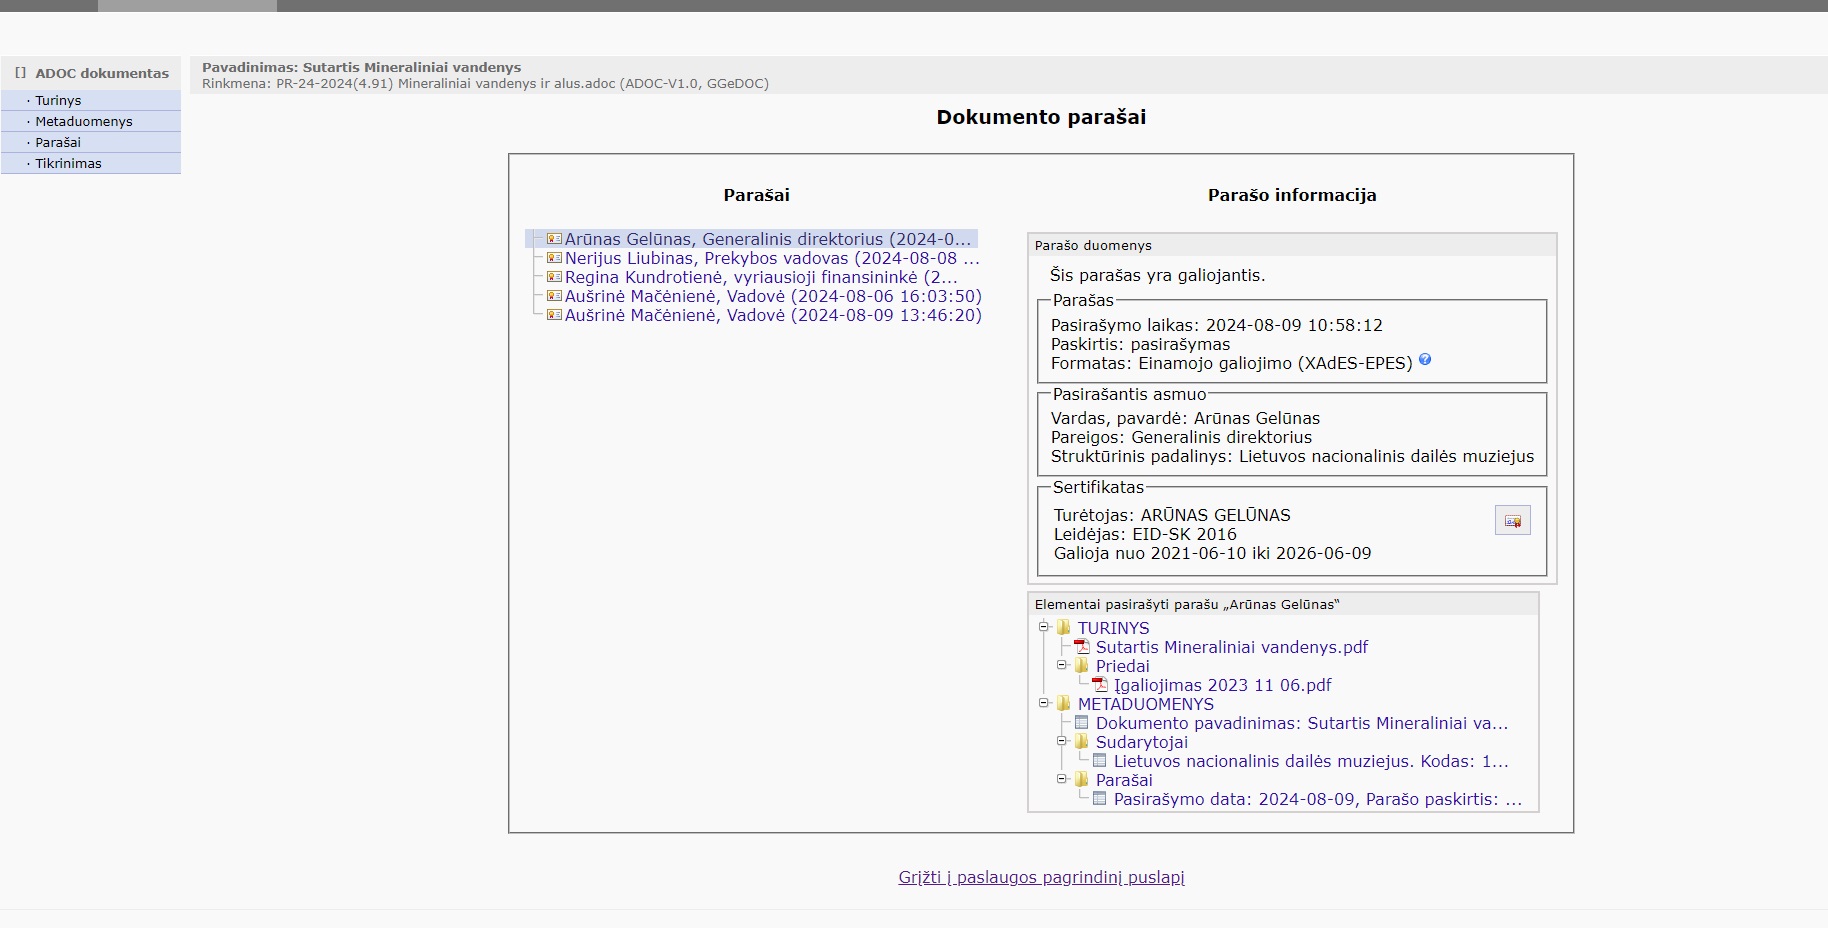
Task: Go to Metaduomenys in the sidebar menu
Action: pyautogui.click(x=84, y=121)
